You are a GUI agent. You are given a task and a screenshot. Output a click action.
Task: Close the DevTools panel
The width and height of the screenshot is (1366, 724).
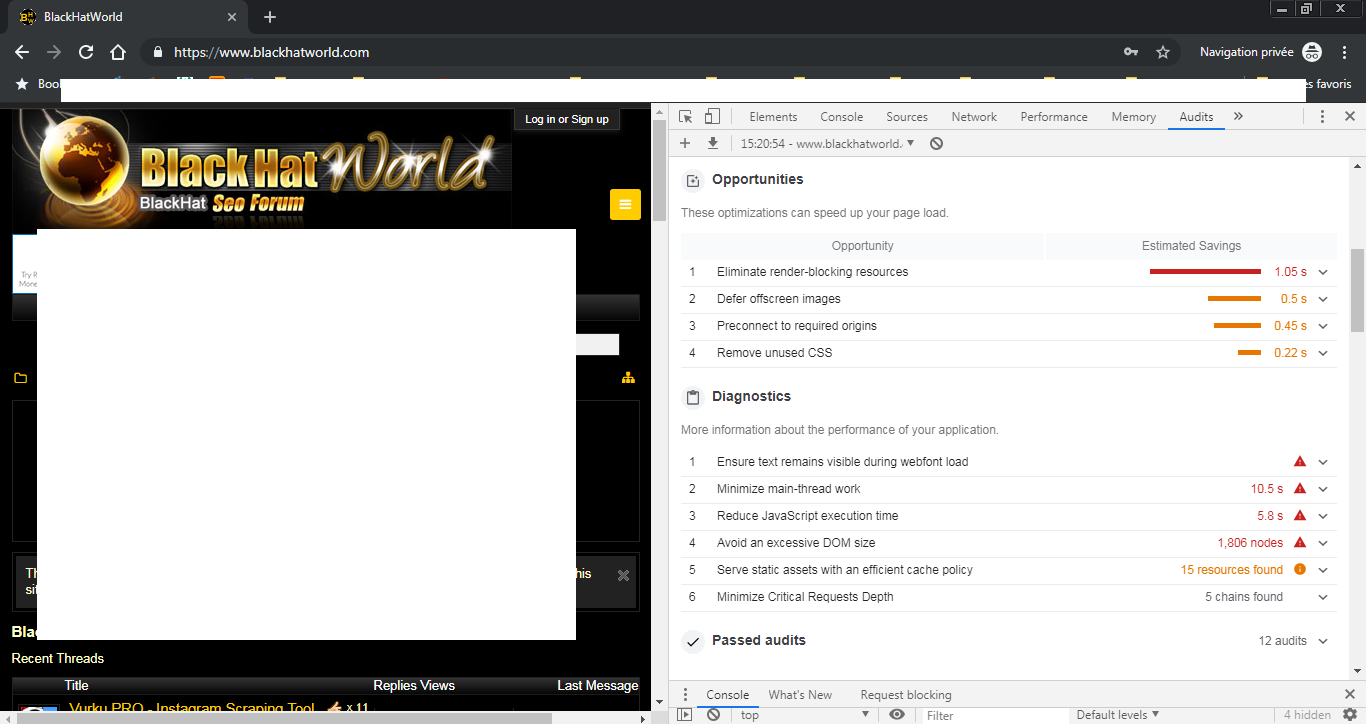pos(1349,117)
